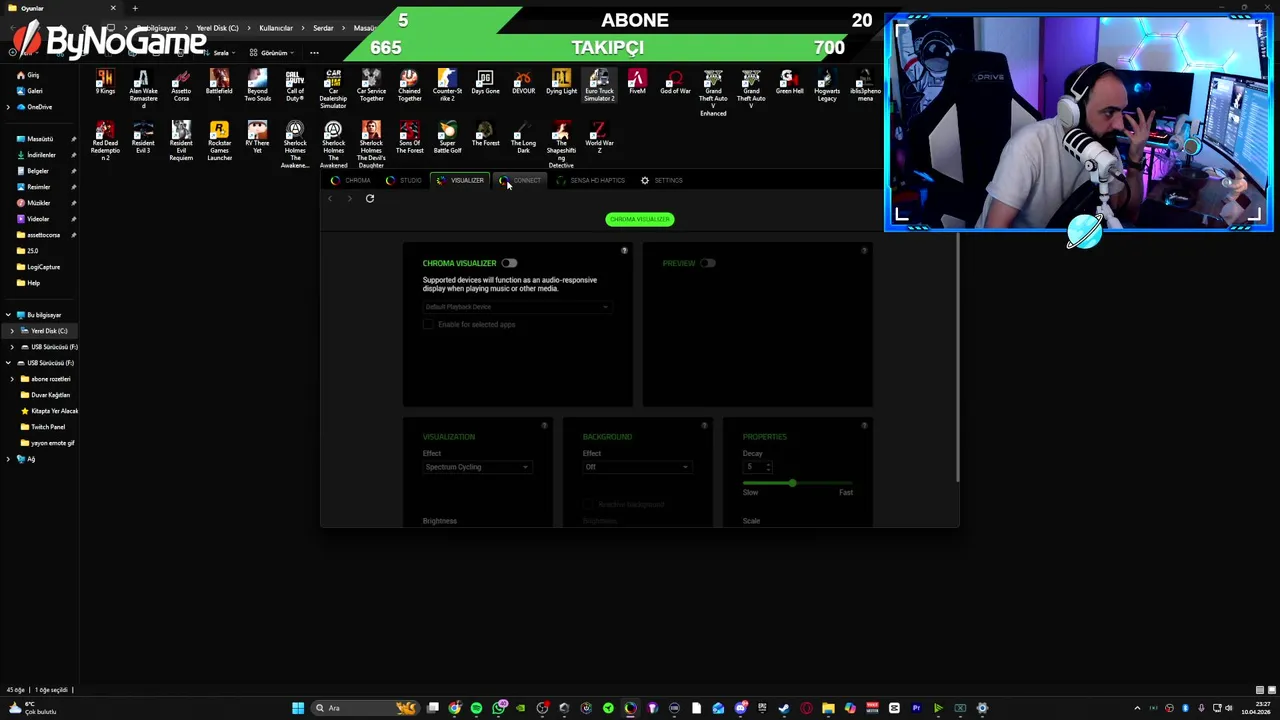1280x720 pixels.
Task: Open the Default Playback Device dropdown
Action: [516, 307]
